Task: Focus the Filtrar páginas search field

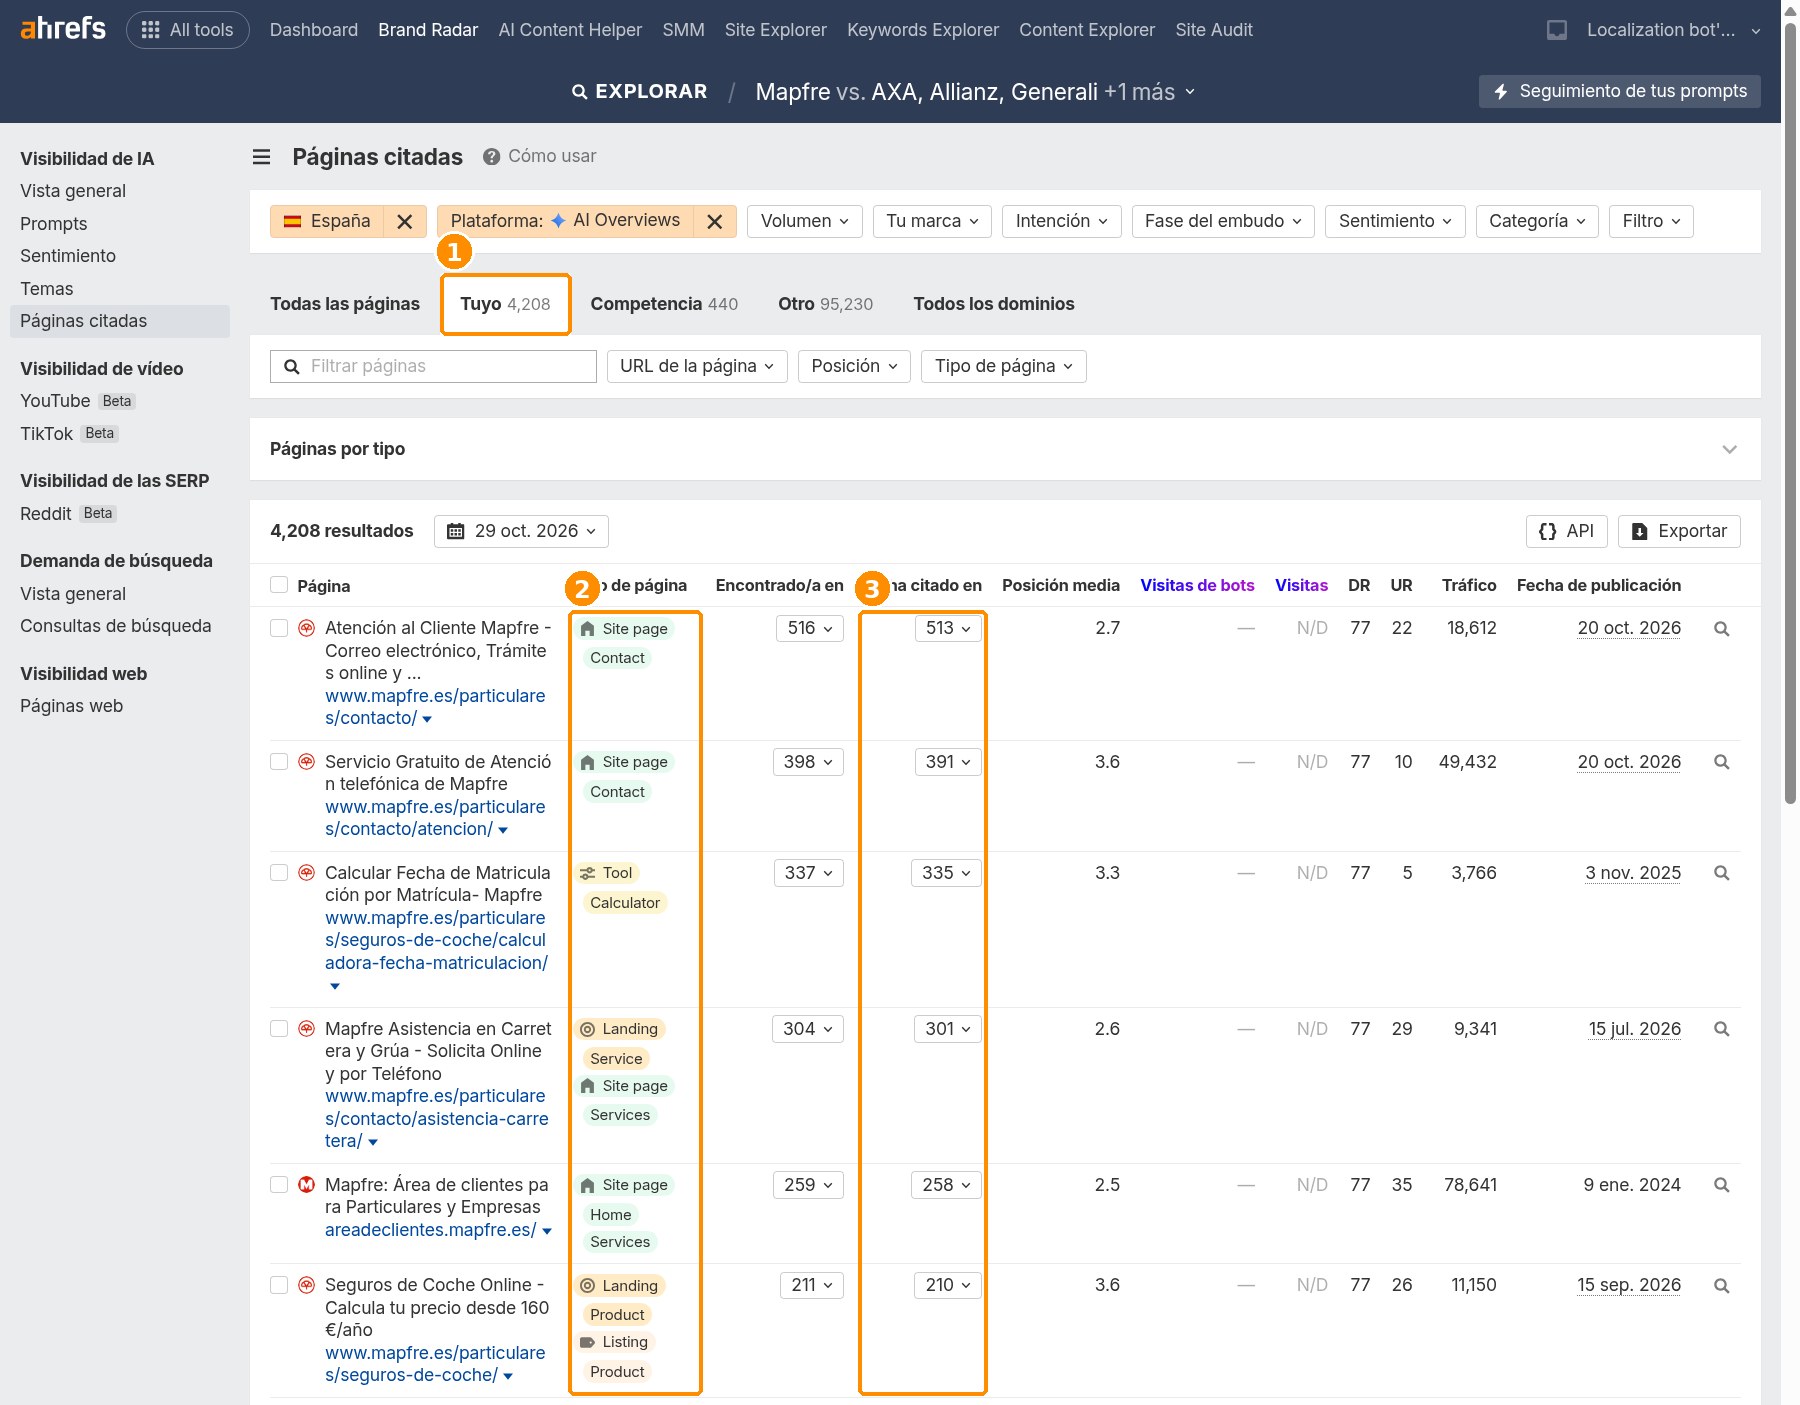Action: click(x=433, y=366)
